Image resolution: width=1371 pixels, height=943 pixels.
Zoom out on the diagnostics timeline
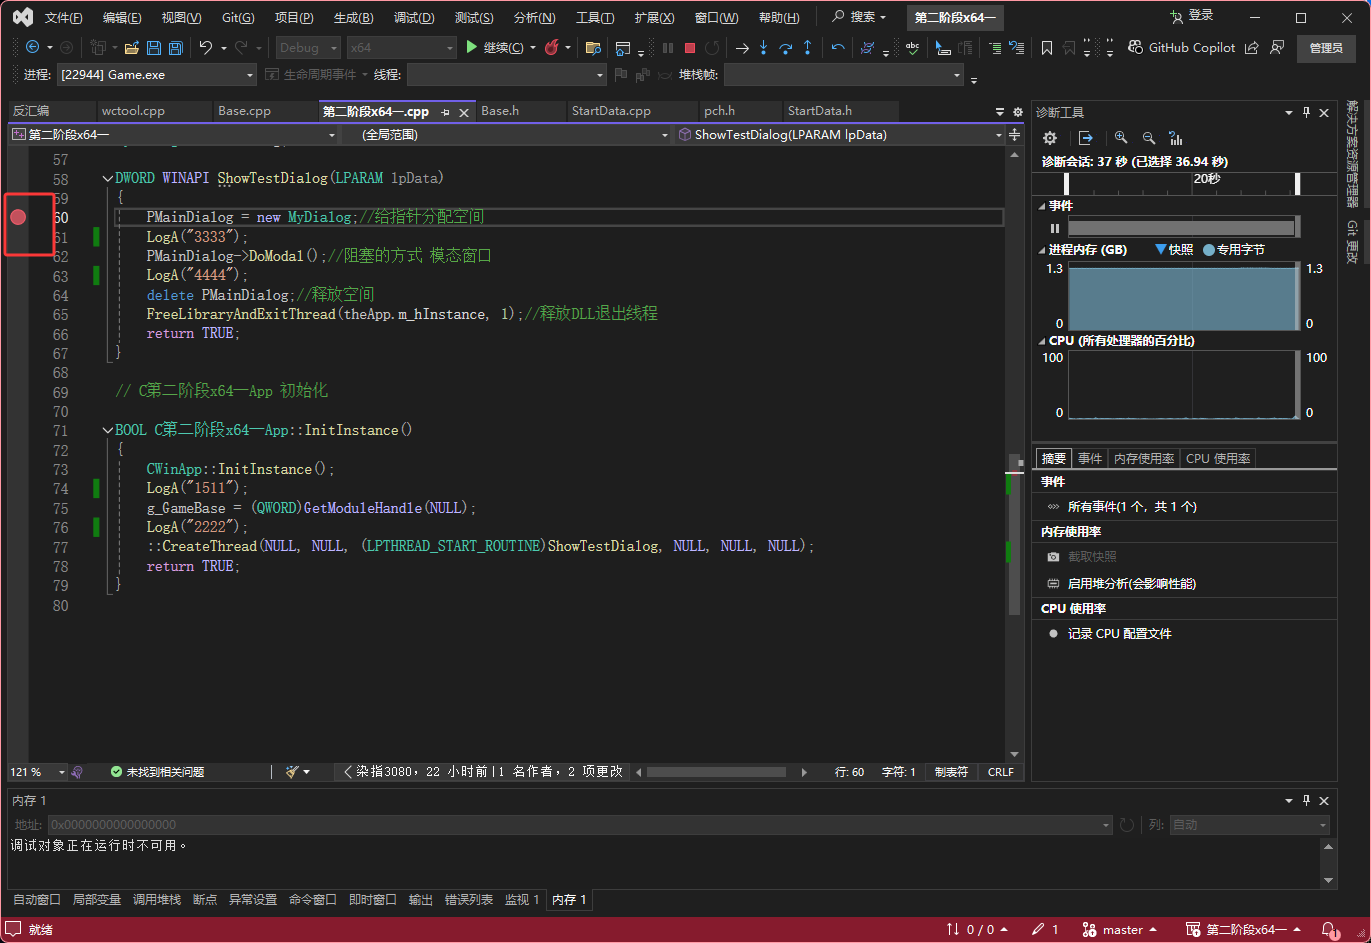click(1148, 138)
